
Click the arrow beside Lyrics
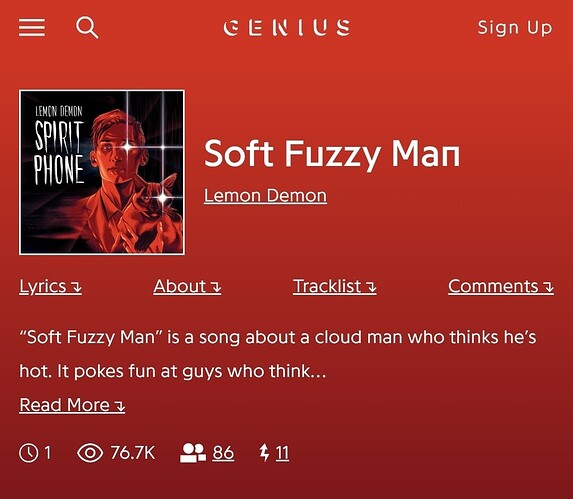[76, 287]
